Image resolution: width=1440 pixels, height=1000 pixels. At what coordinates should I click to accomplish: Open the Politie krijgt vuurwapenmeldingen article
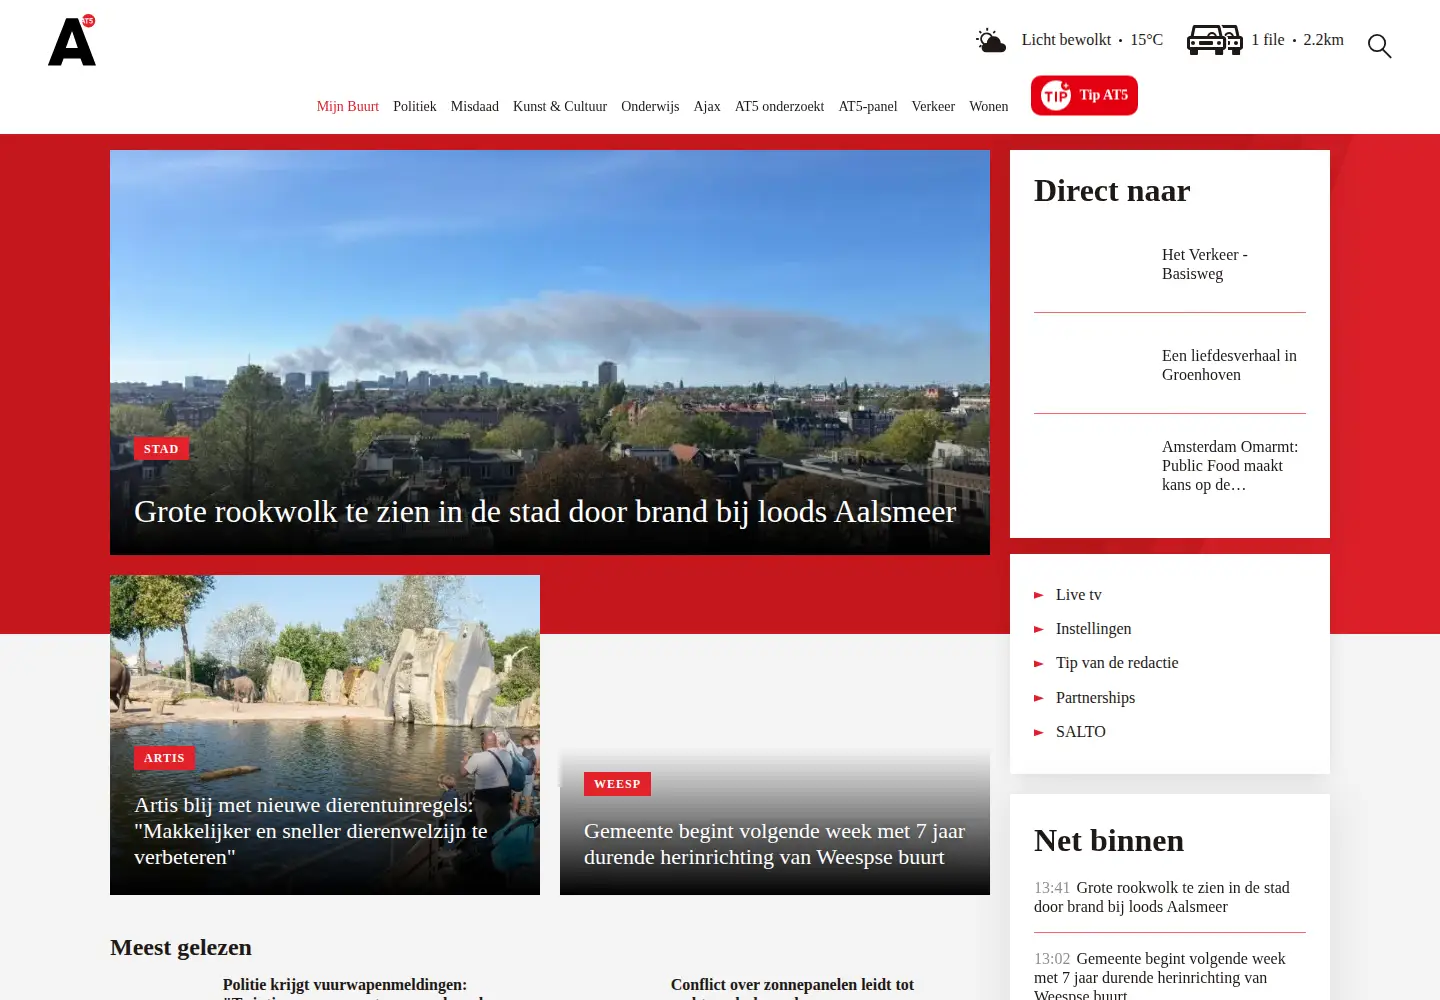pyautogui.click(x=345, y=987)
